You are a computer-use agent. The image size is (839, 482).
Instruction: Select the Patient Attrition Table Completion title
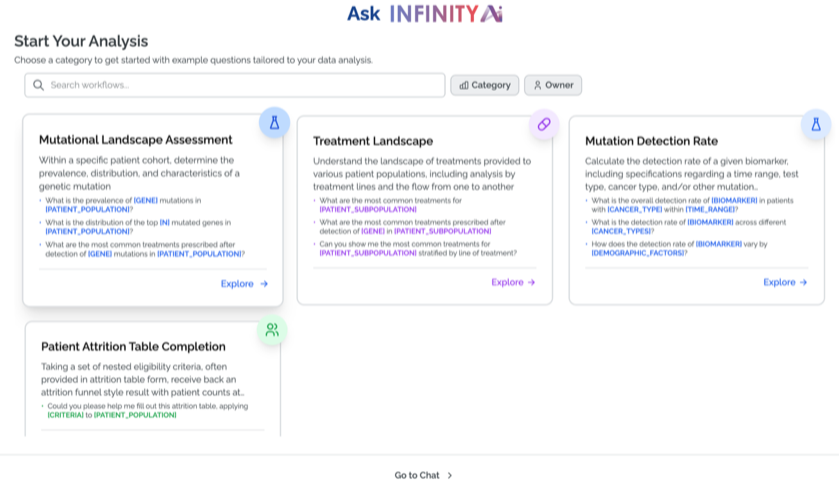click(133, 347)
